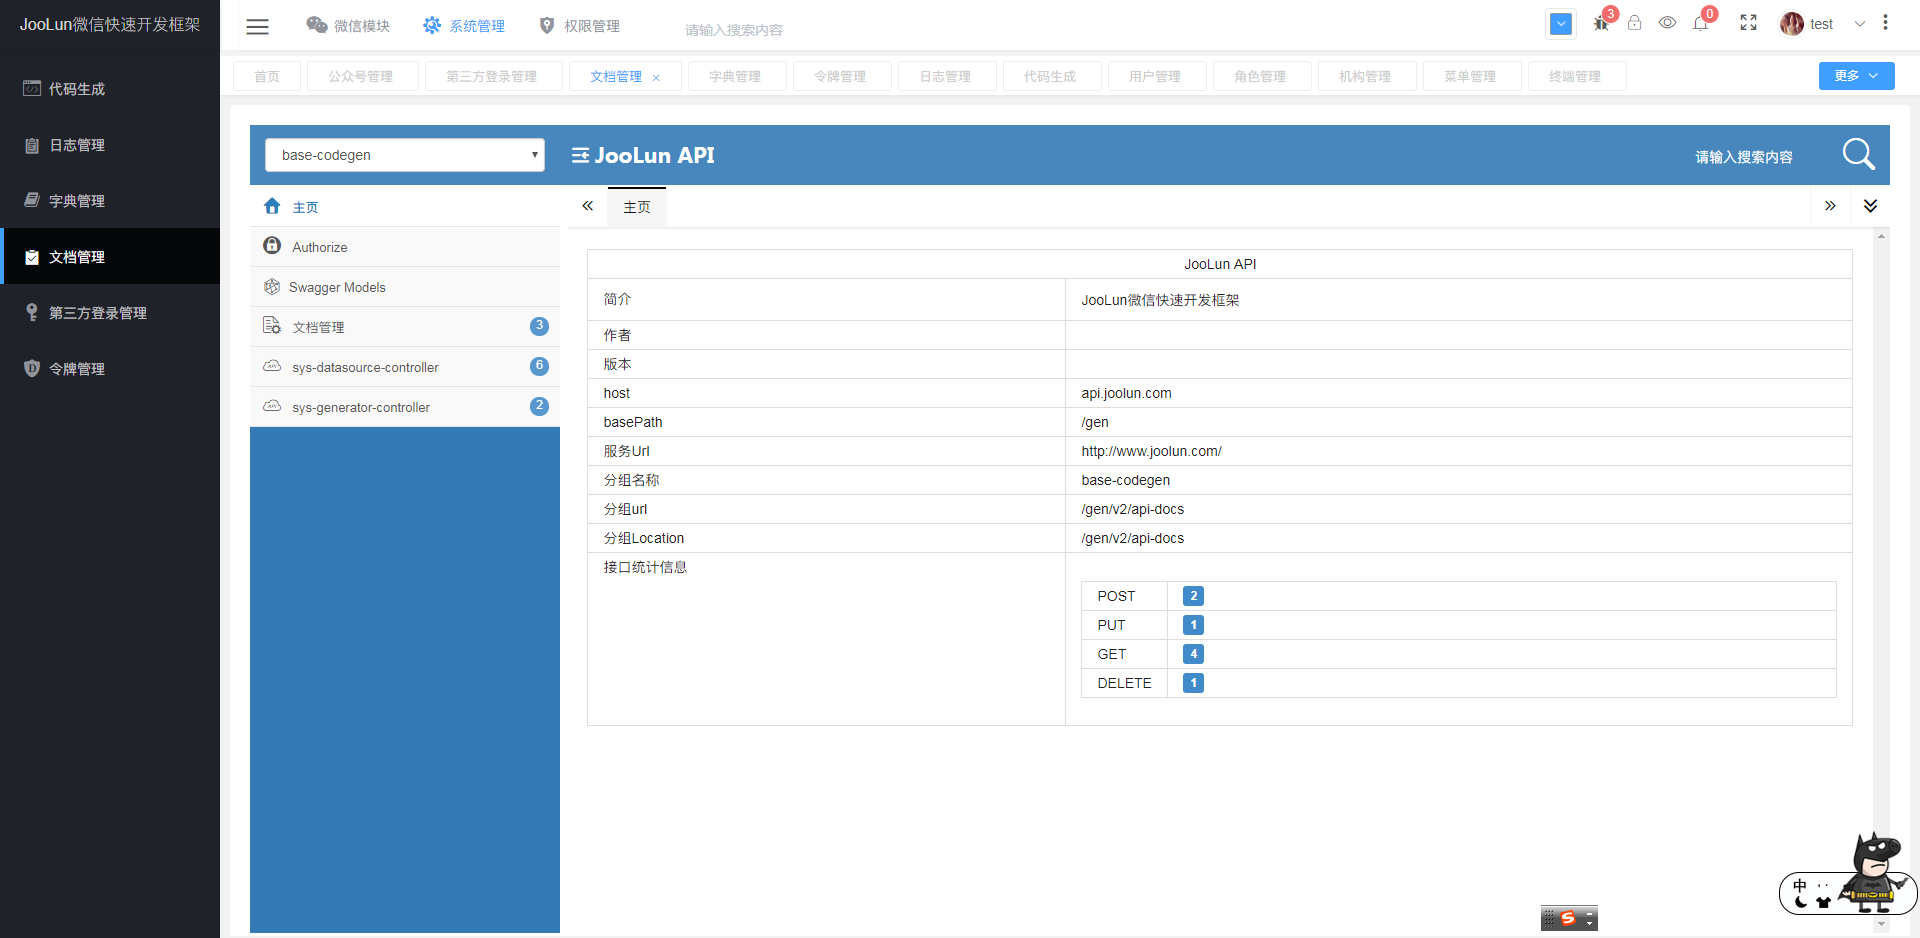Click the JooLun API menu toggle icon
The width and height of the screenshot is (1920, 938).
click(x=580, y=155)
